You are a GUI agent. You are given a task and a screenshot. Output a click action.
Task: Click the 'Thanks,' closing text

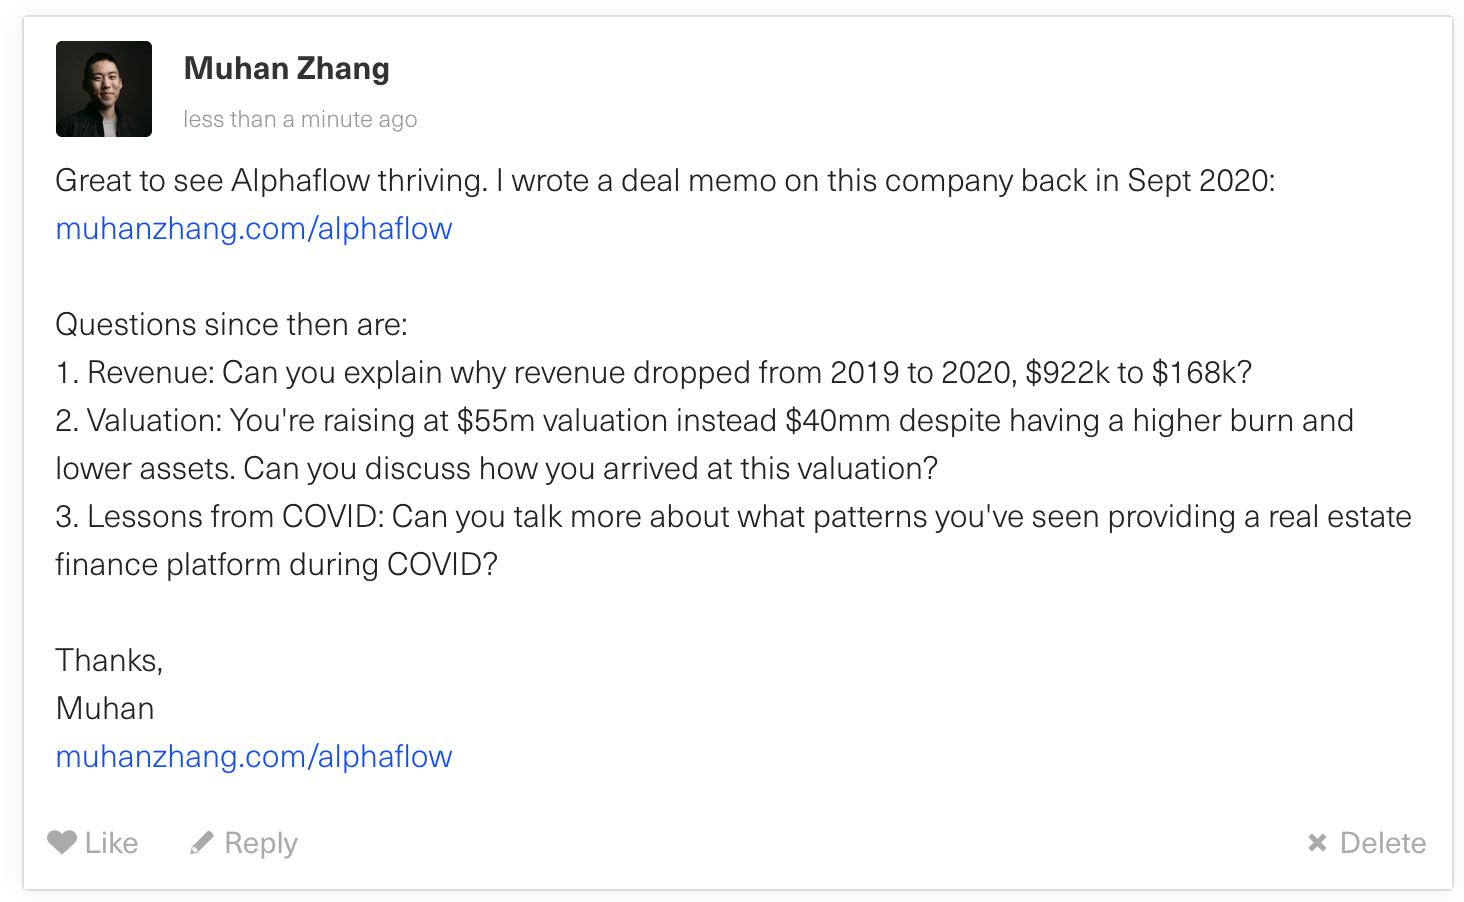point(109,661)
